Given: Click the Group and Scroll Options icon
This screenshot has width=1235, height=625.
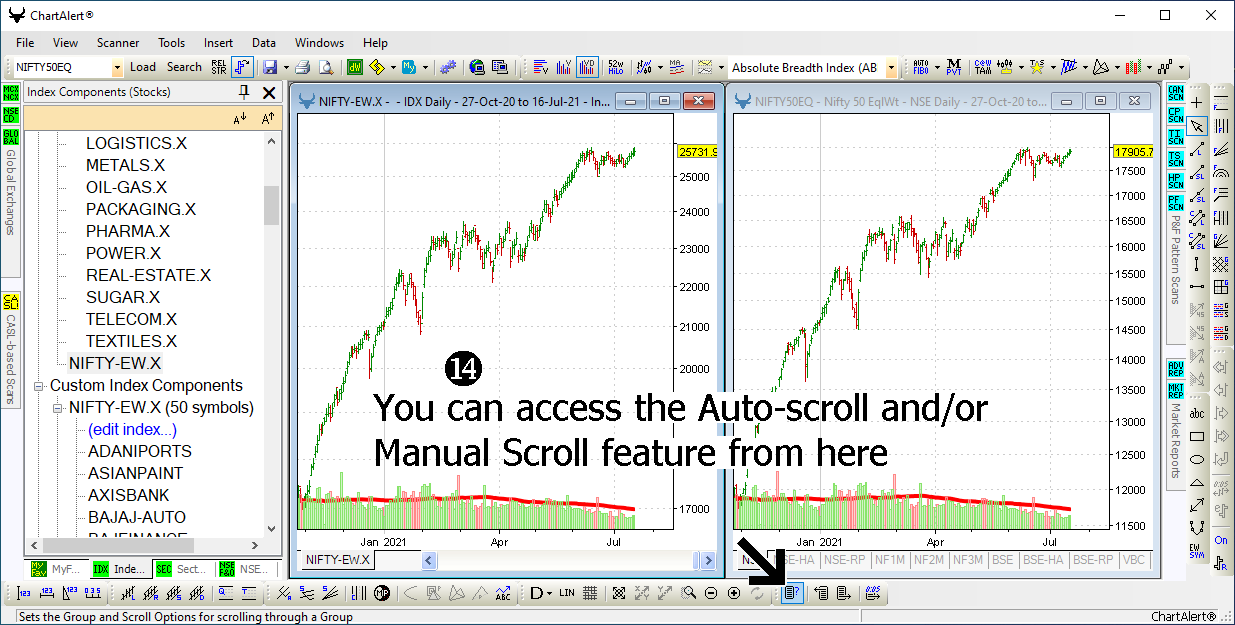Looking at the screenshot, I should (x=791, y=593).
